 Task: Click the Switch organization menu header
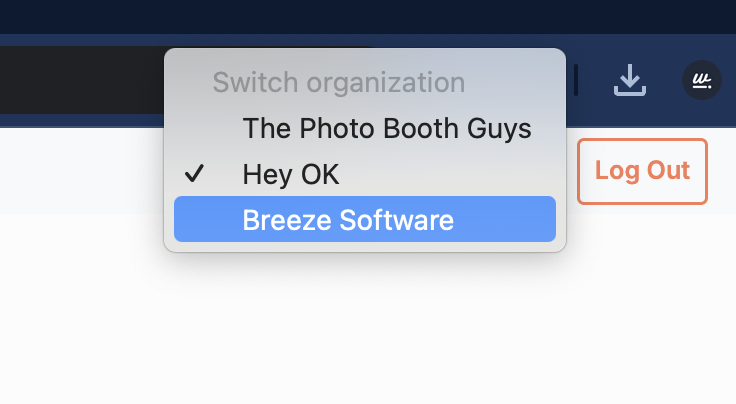point(338,82)
